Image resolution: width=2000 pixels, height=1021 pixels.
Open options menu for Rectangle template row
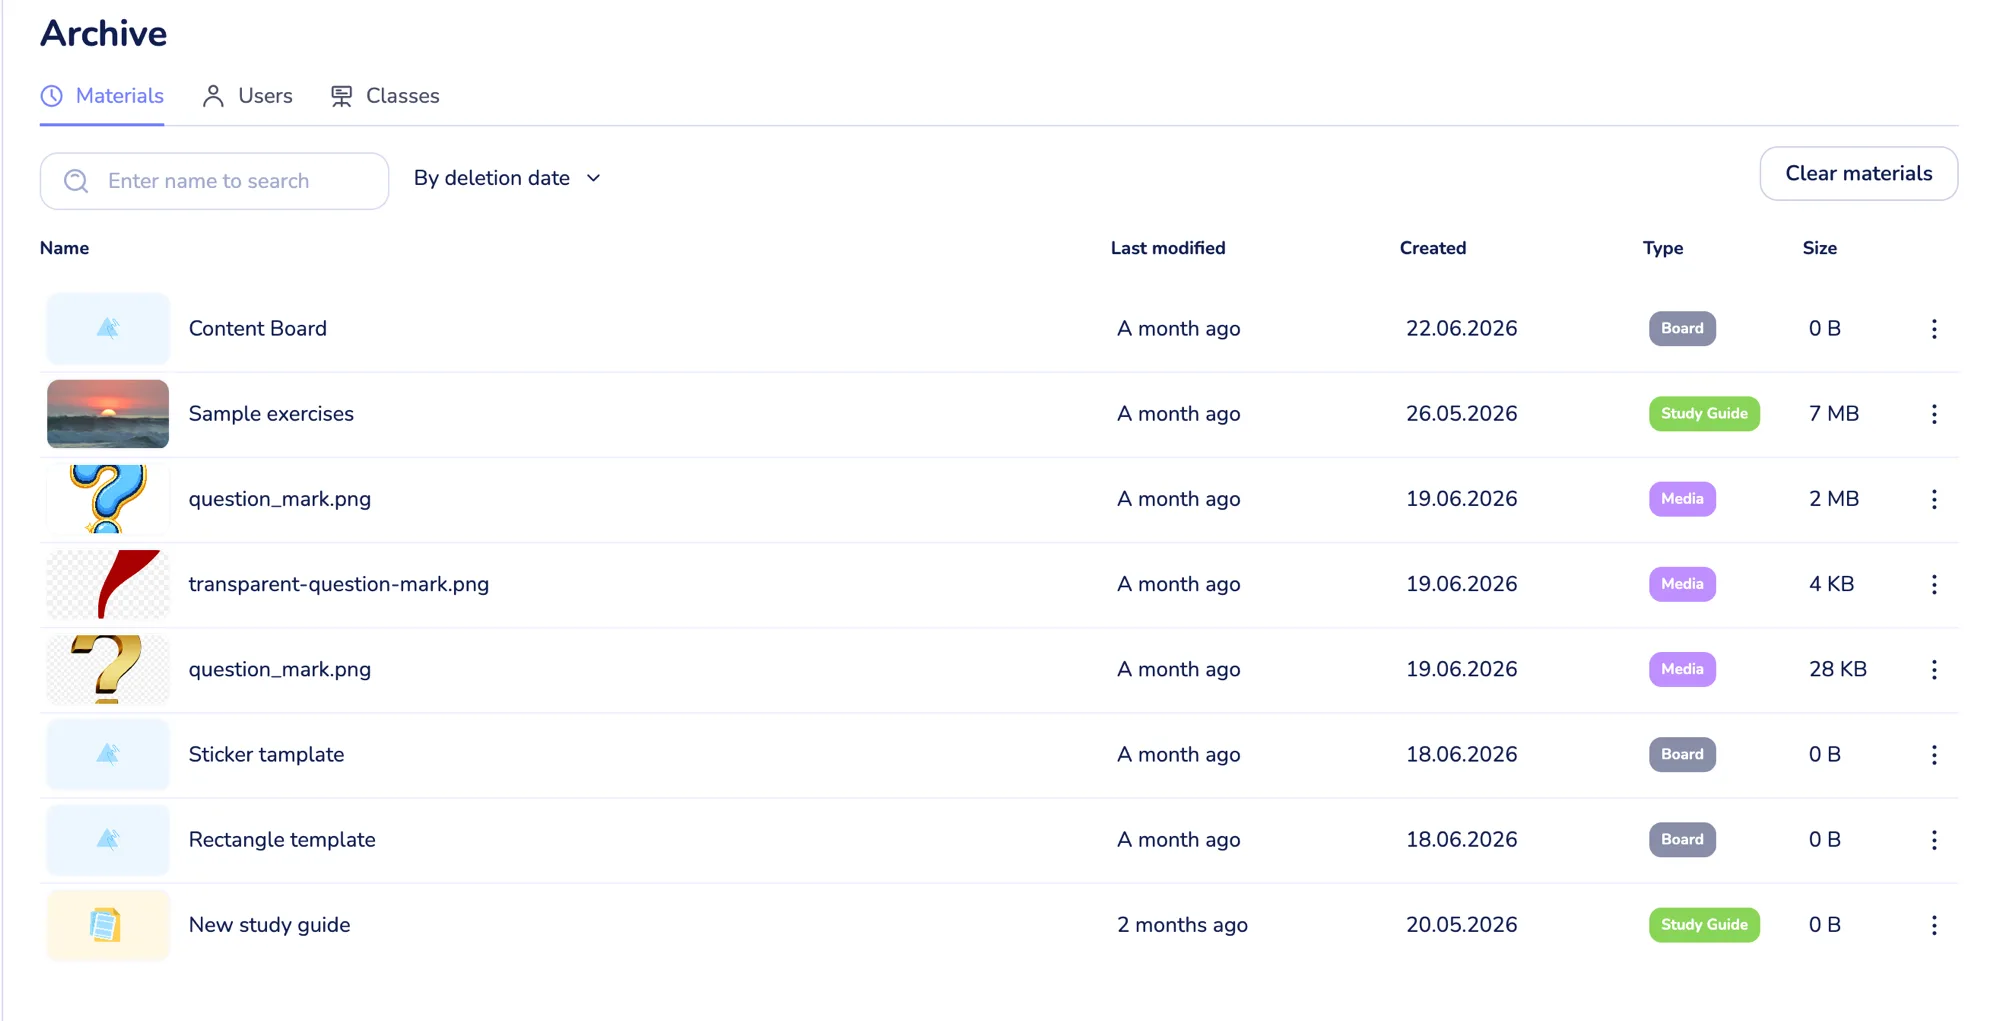pos(1934,840)
